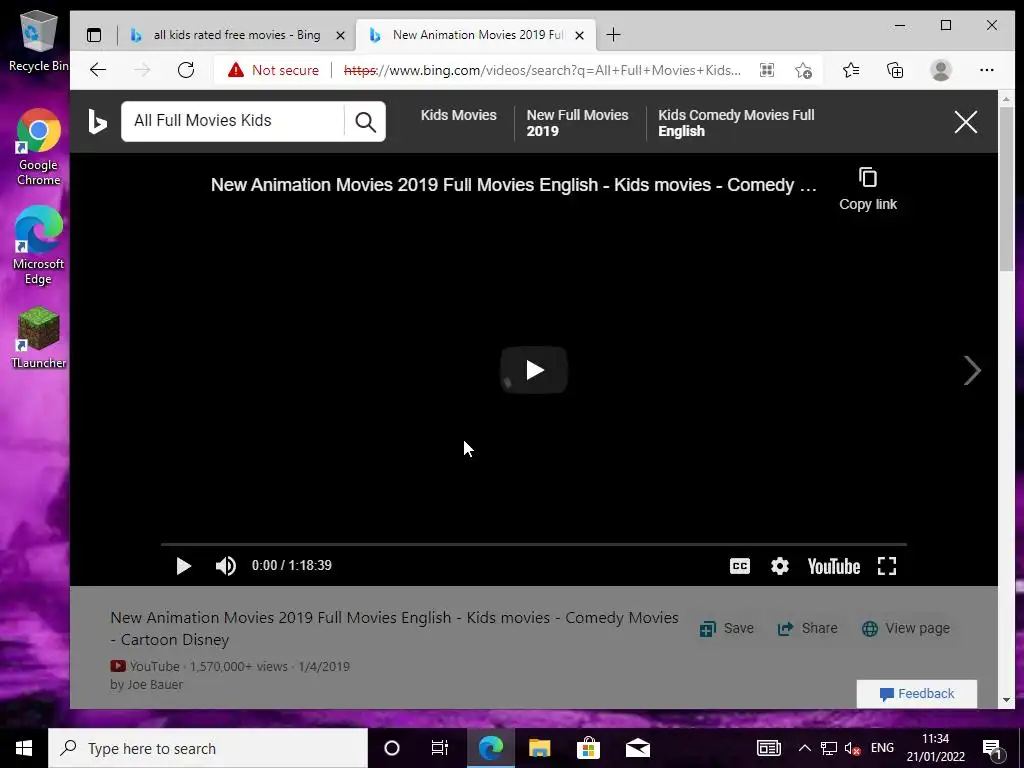Share the video
This screenshot has width=1024, height=768.
(x=807, y=628)
